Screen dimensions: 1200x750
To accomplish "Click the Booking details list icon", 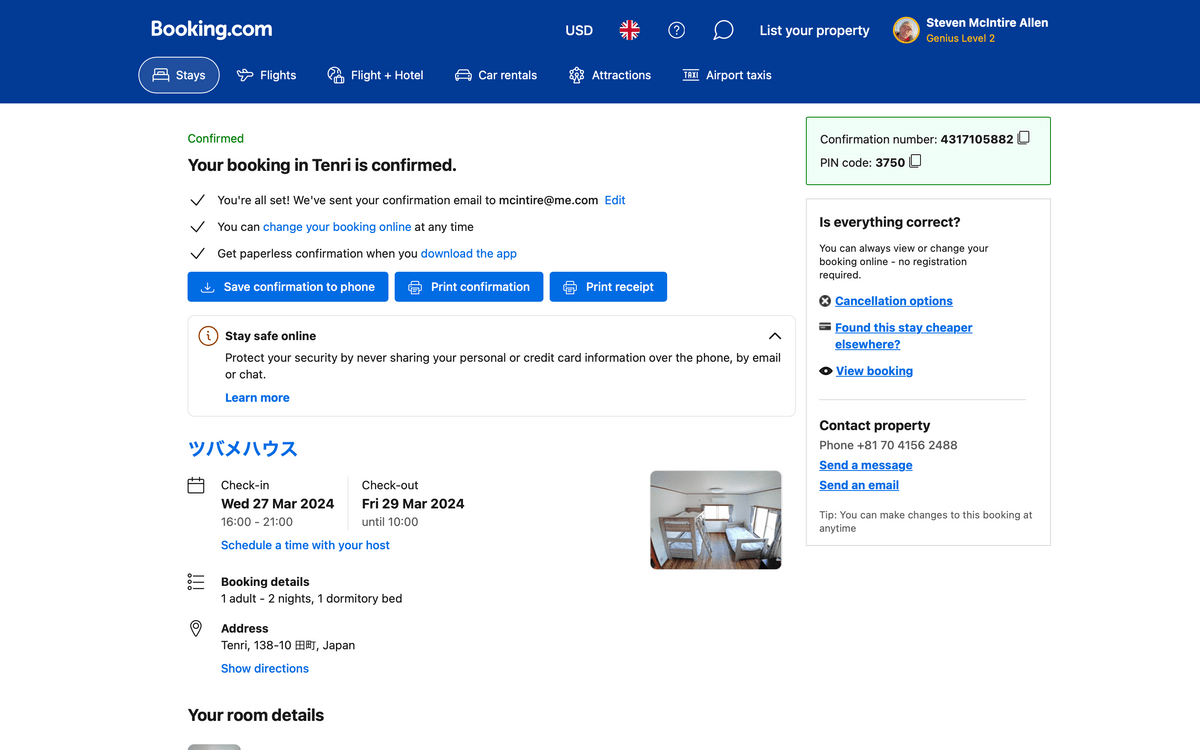I will click(196, 582).
